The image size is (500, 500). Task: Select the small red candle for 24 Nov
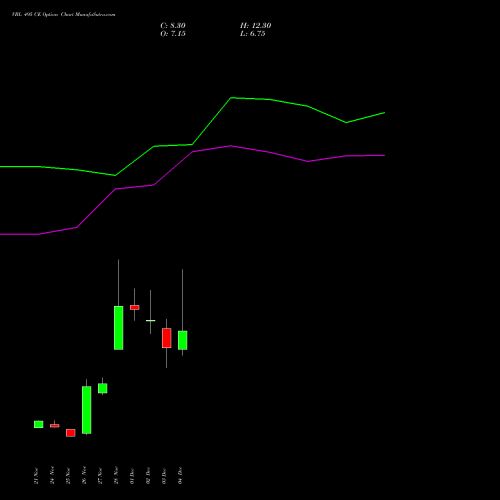click(55, 426)
